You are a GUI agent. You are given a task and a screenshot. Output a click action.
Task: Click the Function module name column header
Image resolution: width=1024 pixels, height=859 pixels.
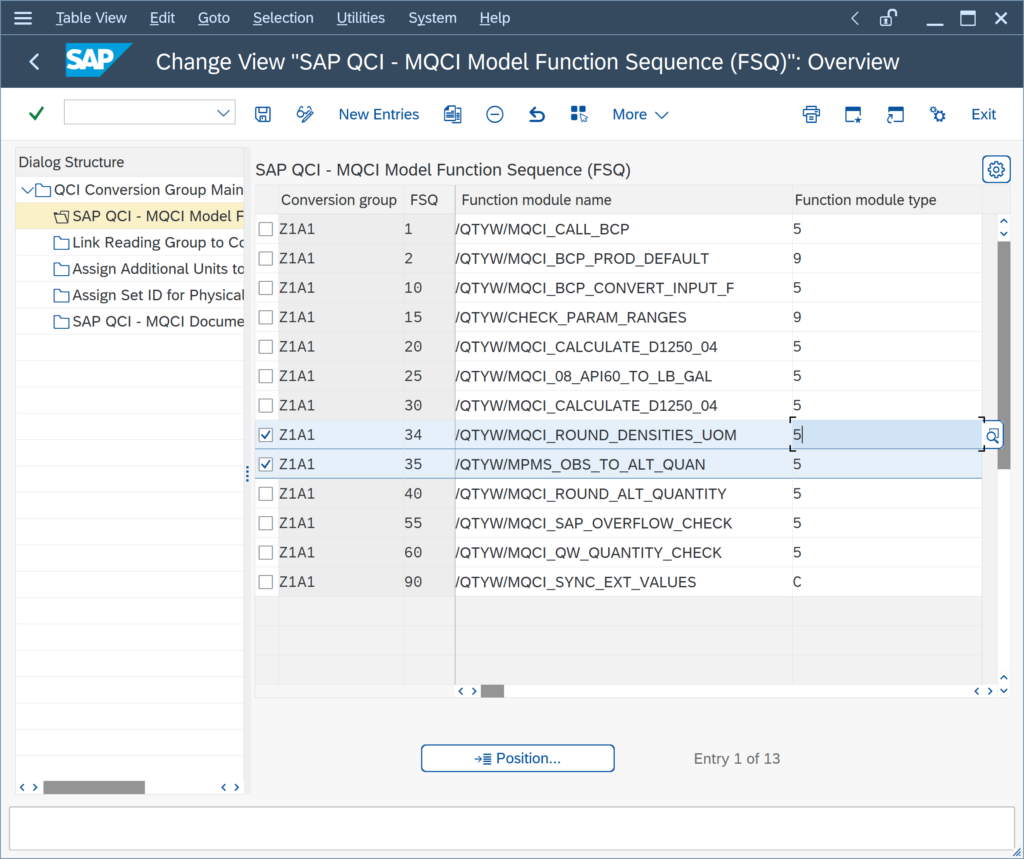pos(624,200)
